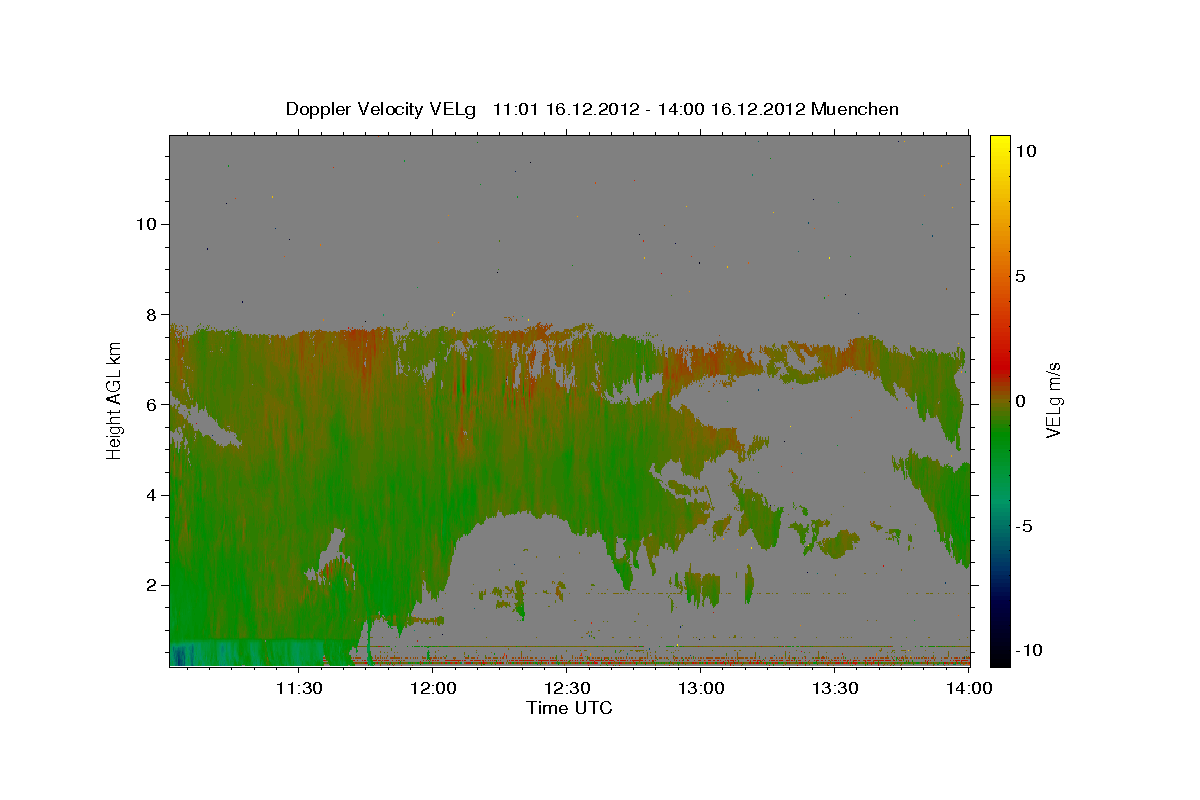Viewport: 1200px width, 800px height.
Task: Click the 13:00 time tick label
Action: click(x=701, y=688)
